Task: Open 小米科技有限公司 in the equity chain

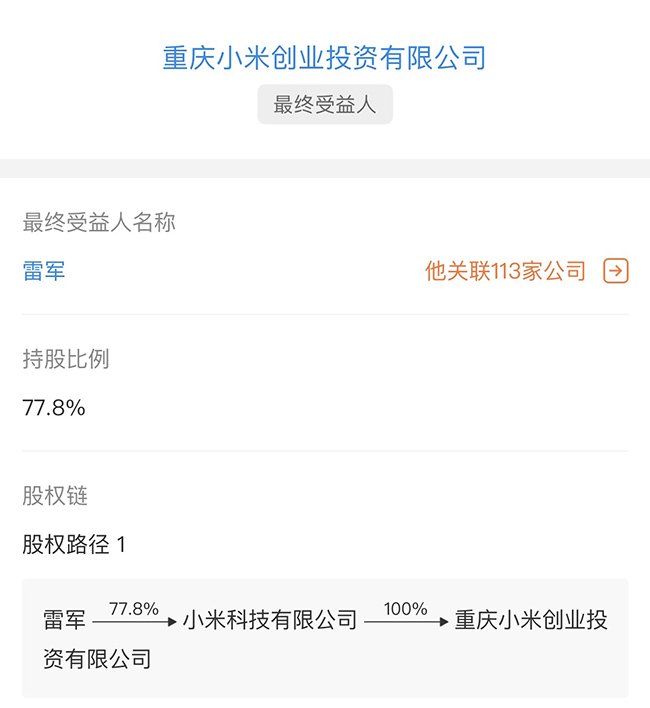Action: 269,621
